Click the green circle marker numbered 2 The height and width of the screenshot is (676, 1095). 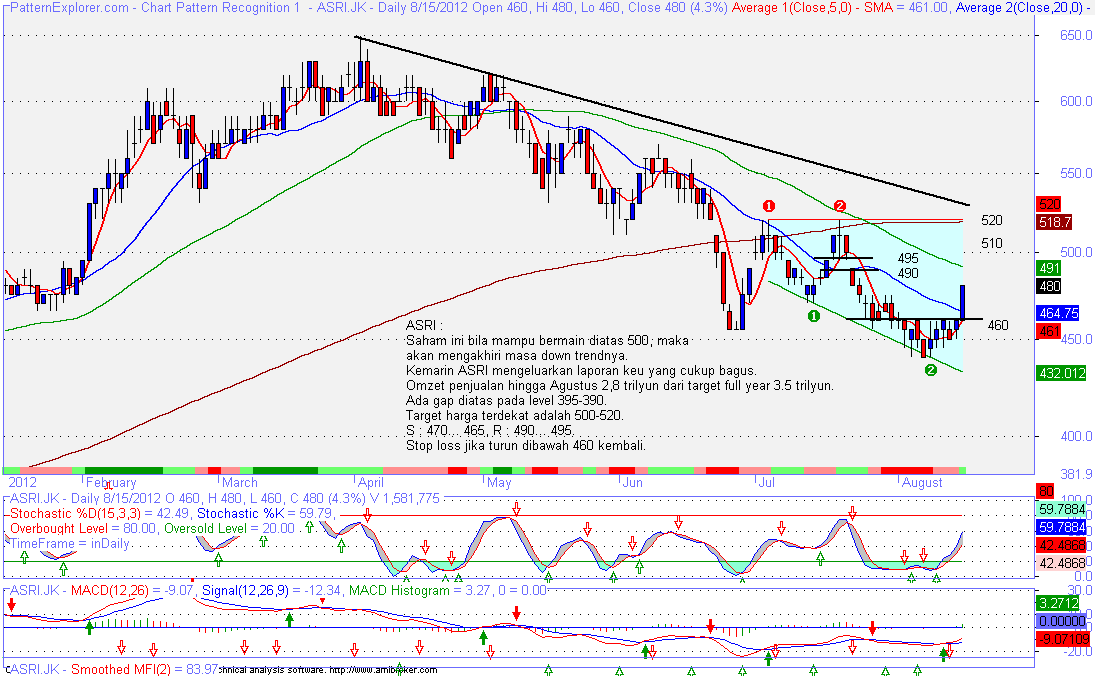tap(930, 371)
